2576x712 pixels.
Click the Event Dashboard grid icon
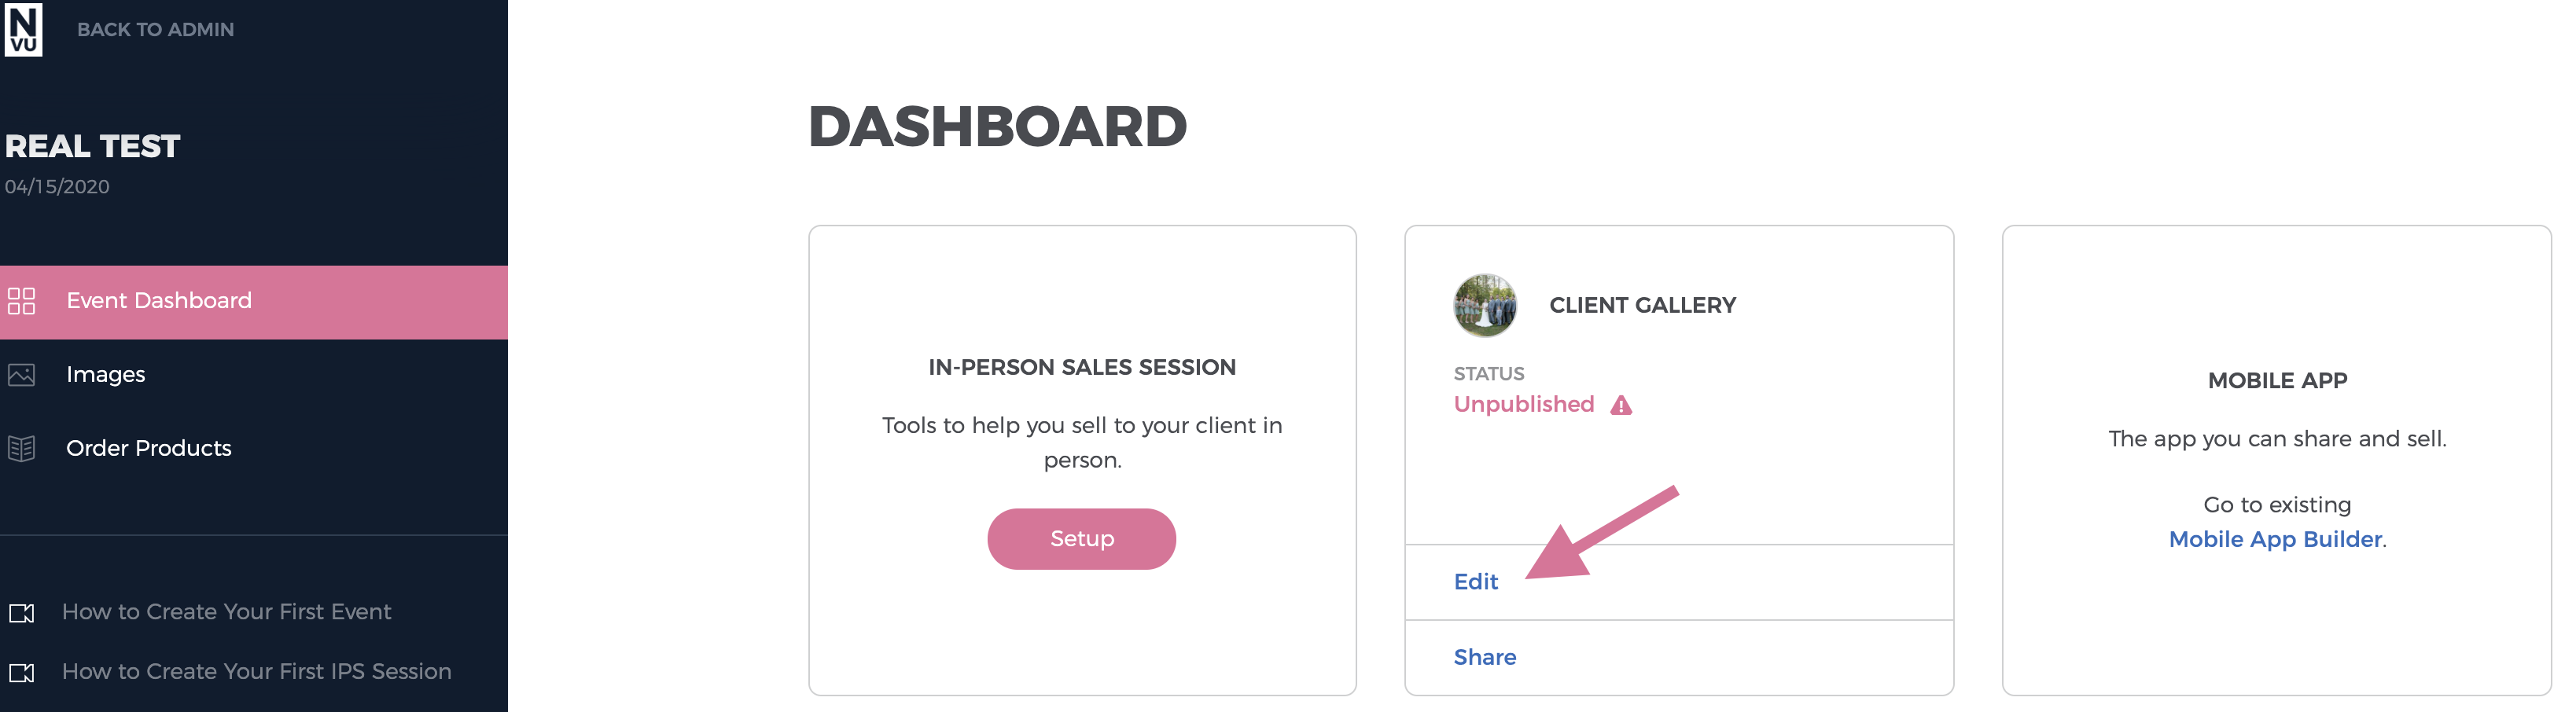coord(21,301)
